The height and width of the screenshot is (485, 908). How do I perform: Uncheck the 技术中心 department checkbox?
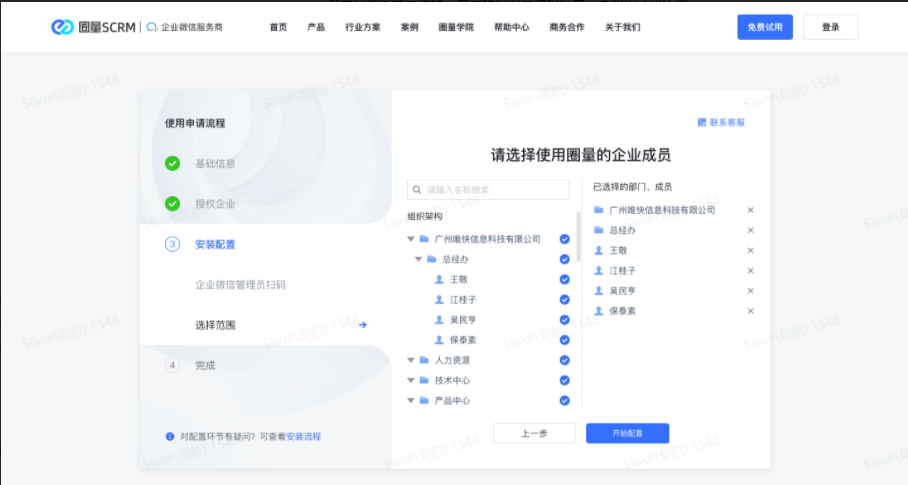pos(564,380)
